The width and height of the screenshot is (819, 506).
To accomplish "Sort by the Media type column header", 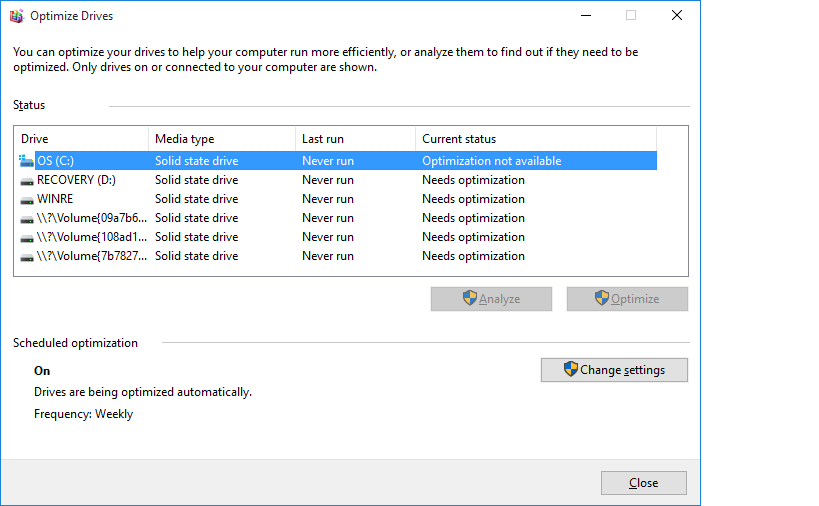I will click(x=222, y=139).
